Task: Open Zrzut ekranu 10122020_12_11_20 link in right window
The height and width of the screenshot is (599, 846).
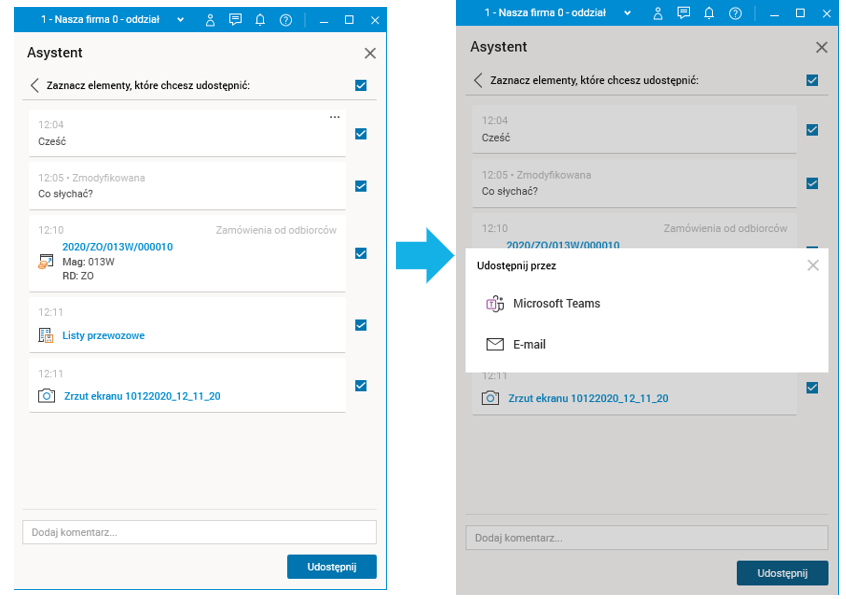Action: pyautogui.click(x=588, y=398)
